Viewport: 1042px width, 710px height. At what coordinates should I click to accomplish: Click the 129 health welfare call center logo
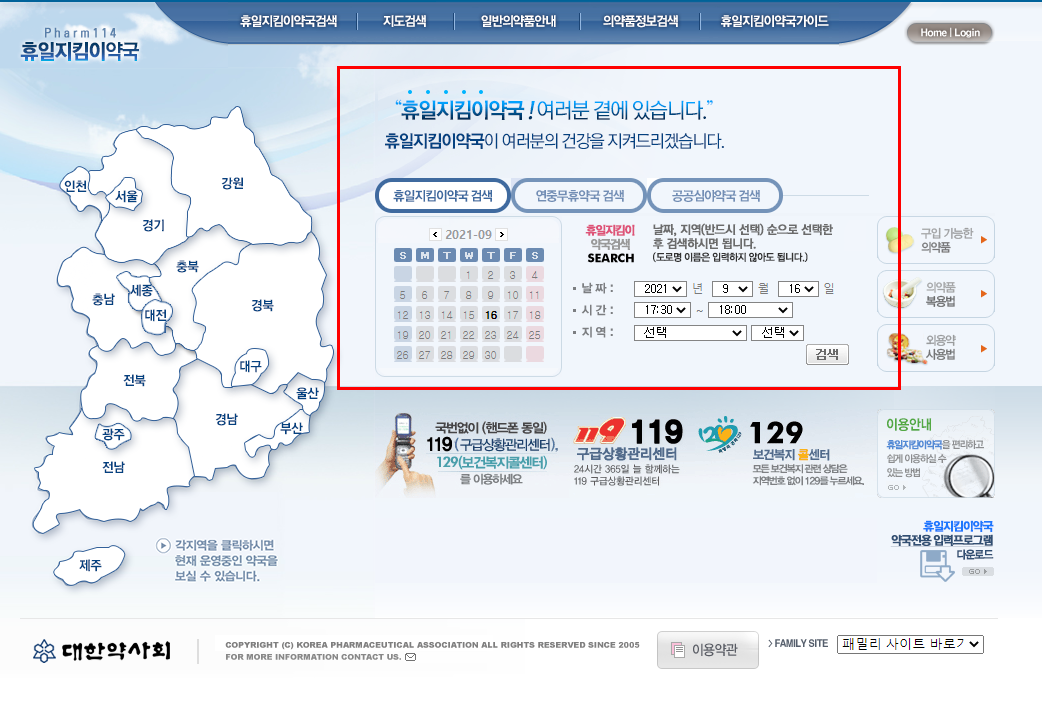[718, 433]
